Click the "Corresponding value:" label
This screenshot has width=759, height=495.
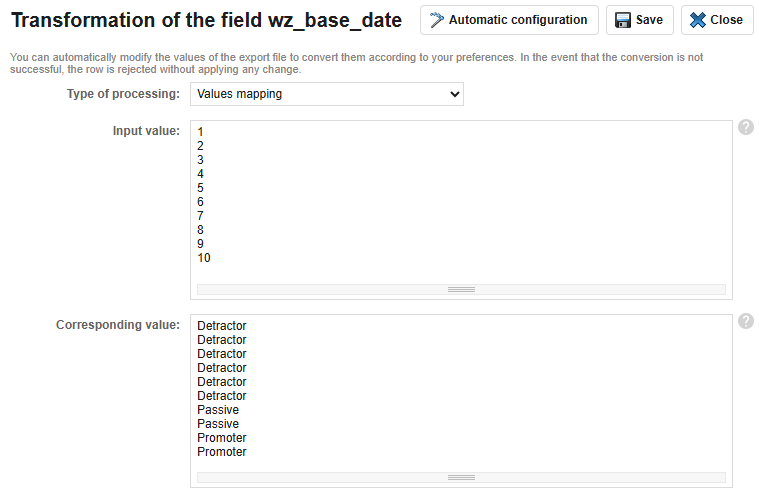tap(118, 325)
